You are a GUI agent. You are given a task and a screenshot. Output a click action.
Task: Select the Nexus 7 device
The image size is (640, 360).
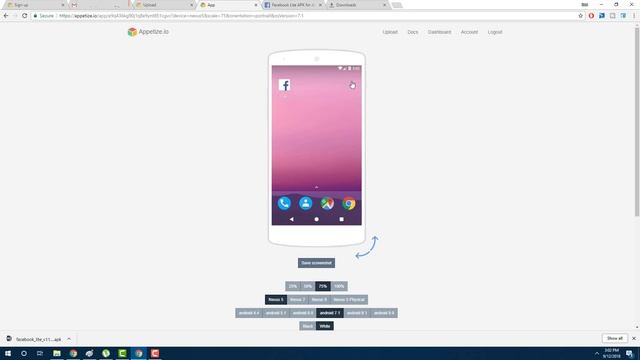pyautogui.click(x=297, y=300)
